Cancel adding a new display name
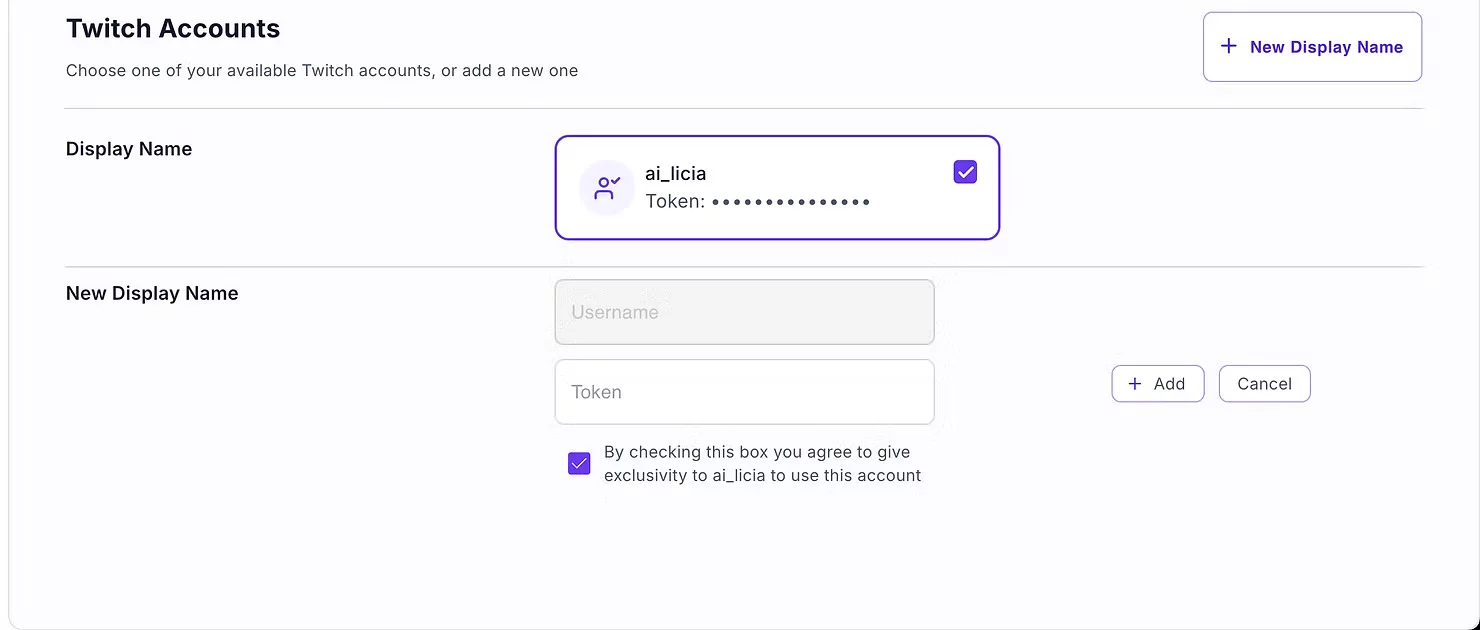Viewport: 1480px width, 630px height. (1264, 384)
